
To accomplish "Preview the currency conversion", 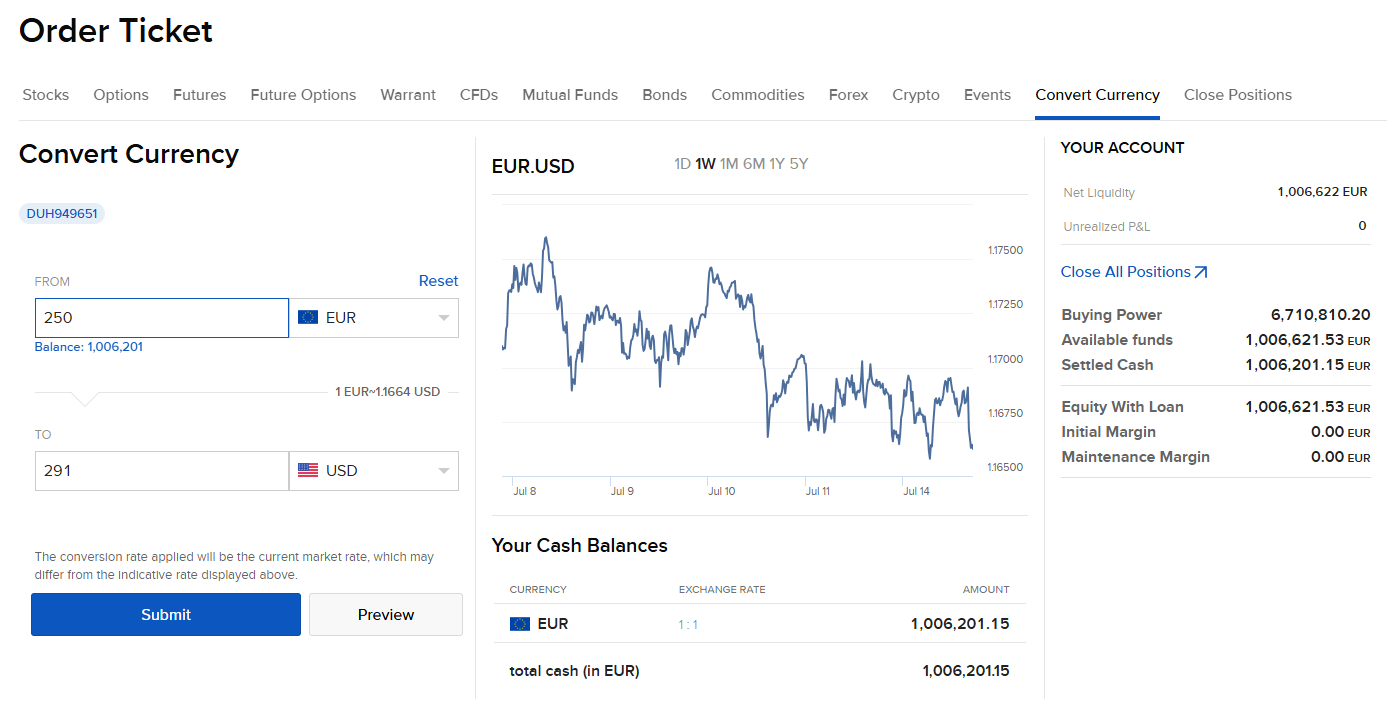I will pos(385,614).
